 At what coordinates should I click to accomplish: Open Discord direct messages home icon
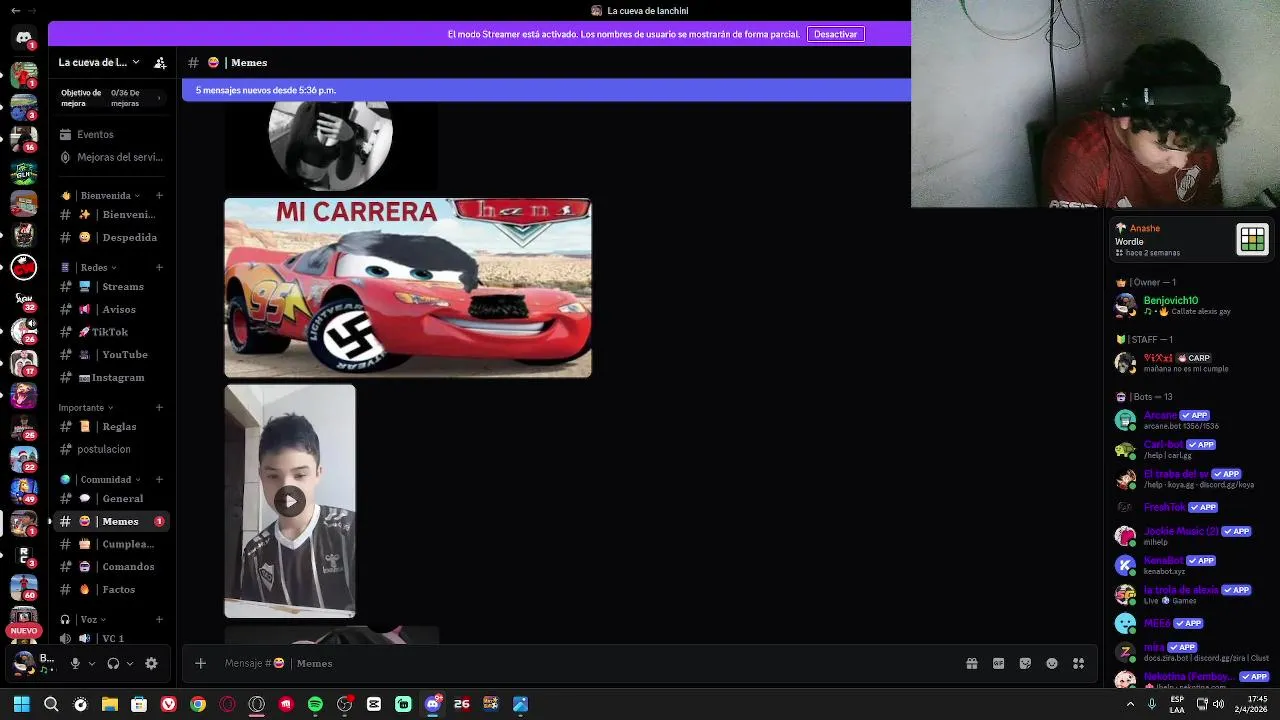[x=23, y=38]
